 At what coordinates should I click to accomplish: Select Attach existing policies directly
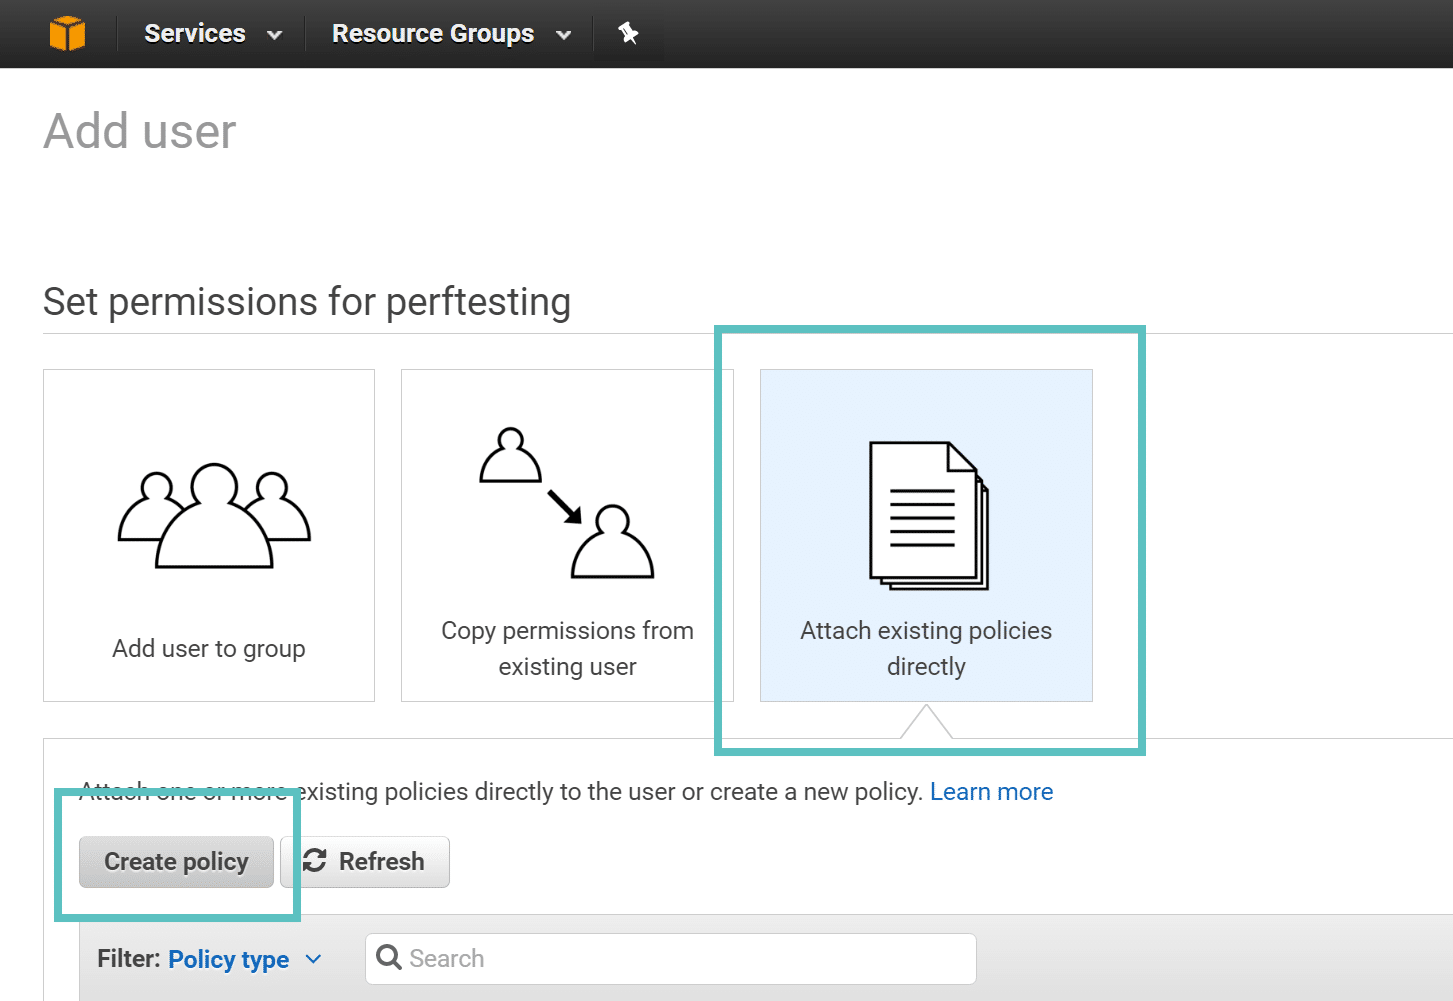coord(926,535)
